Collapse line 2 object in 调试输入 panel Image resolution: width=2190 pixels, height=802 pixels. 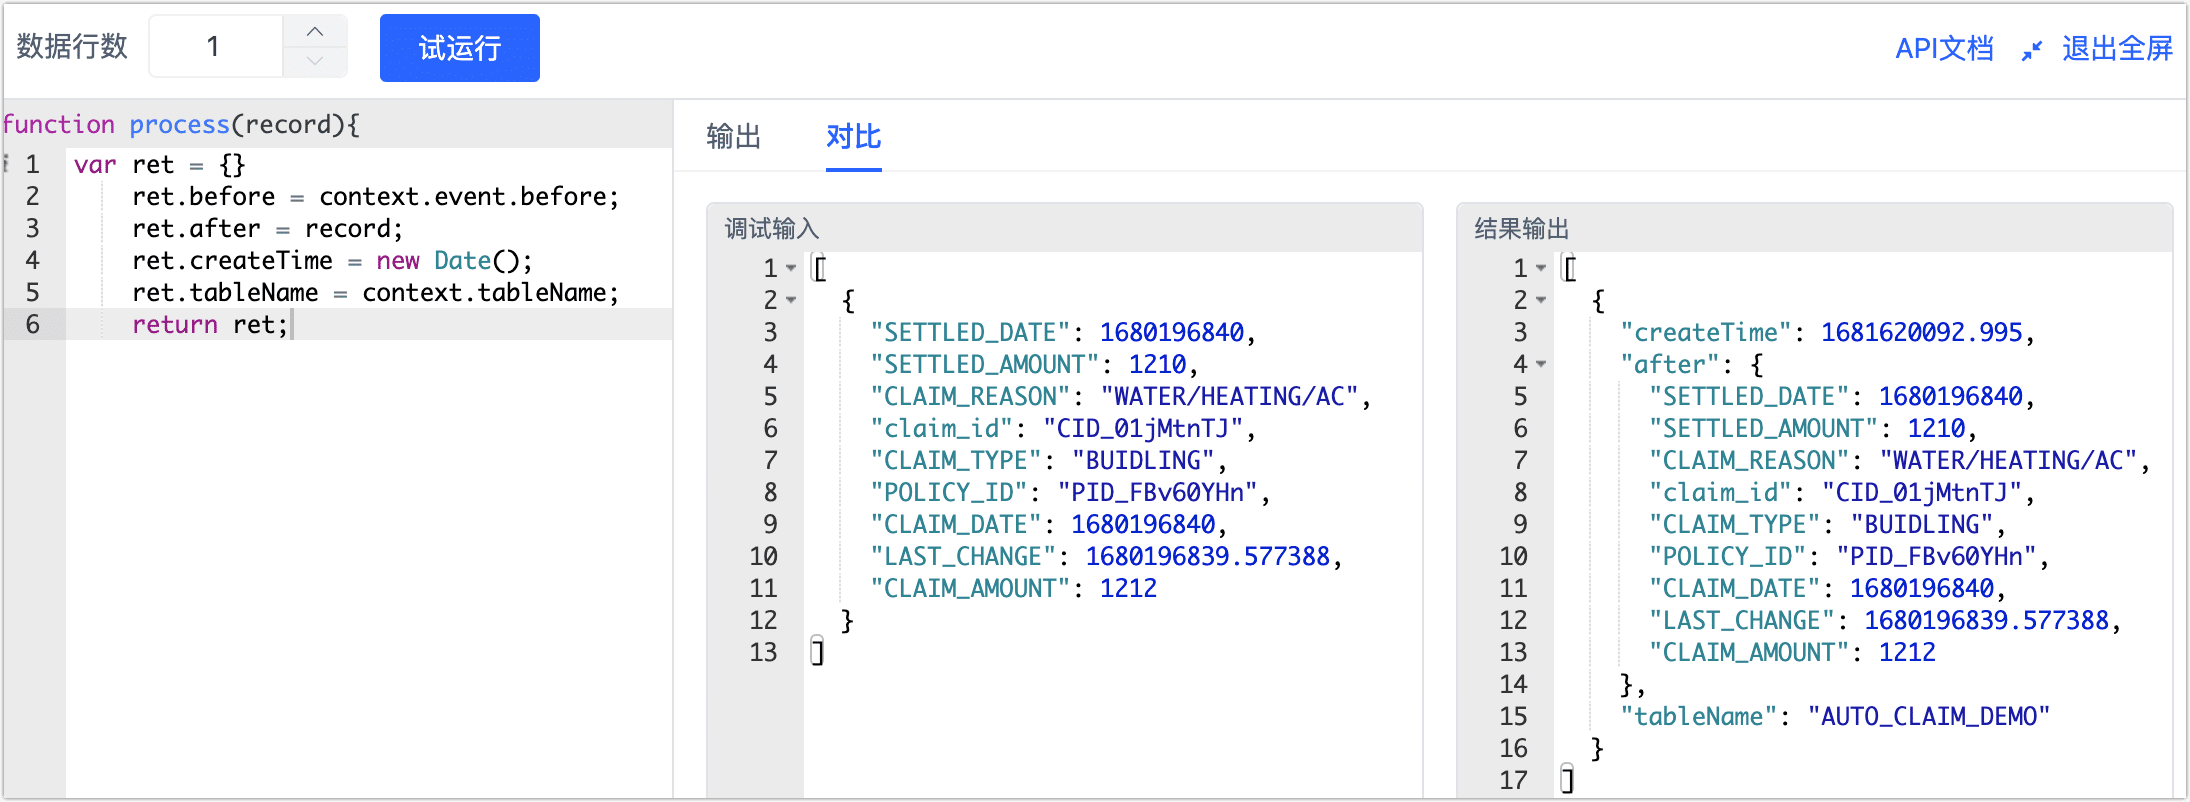tap(791, 300)
